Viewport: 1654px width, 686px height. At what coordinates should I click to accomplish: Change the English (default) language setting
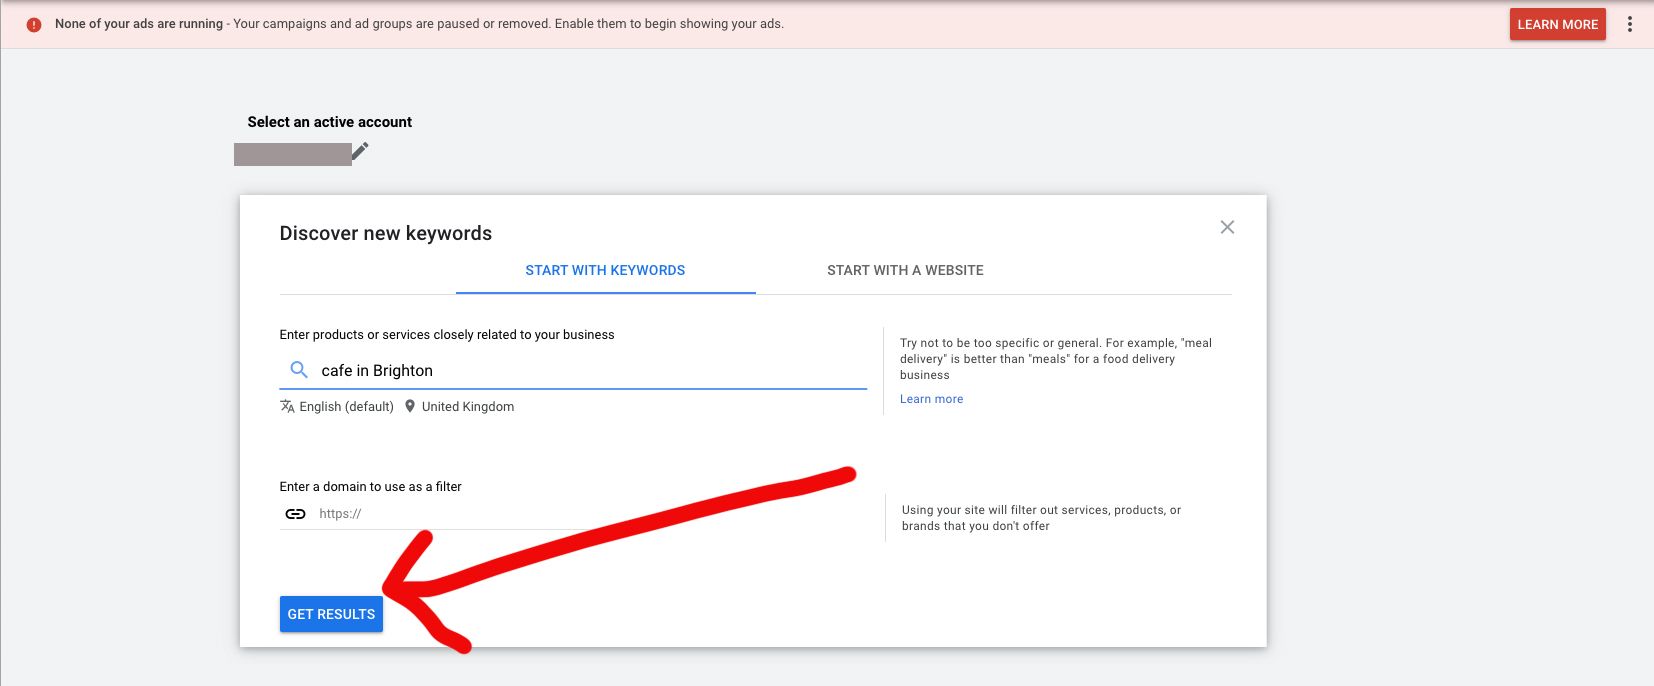346,407
